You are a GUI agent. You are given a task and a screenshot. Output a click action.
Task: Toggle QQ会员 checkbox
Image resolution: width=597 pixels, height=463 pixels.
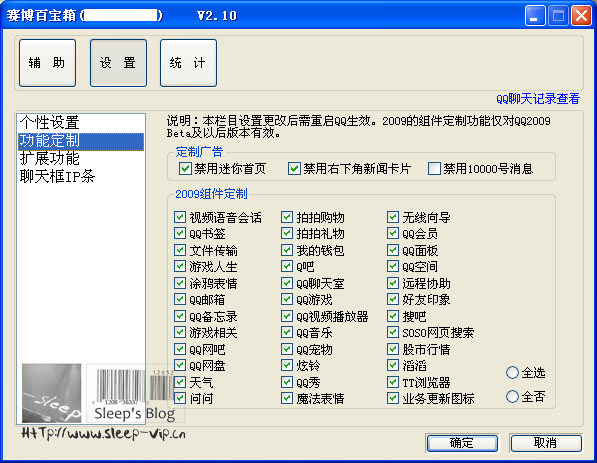tap(393, 233)
